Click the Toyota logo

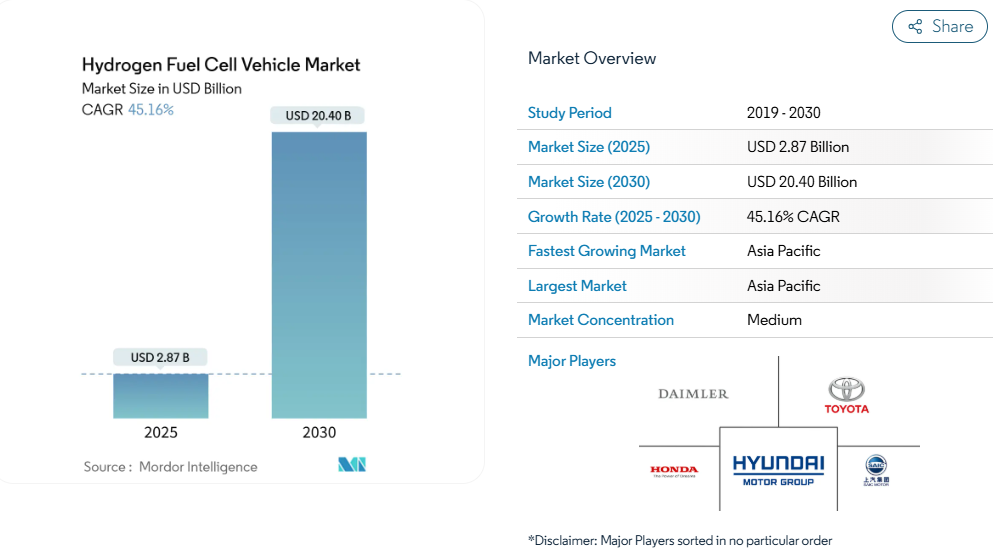point(846,395)
